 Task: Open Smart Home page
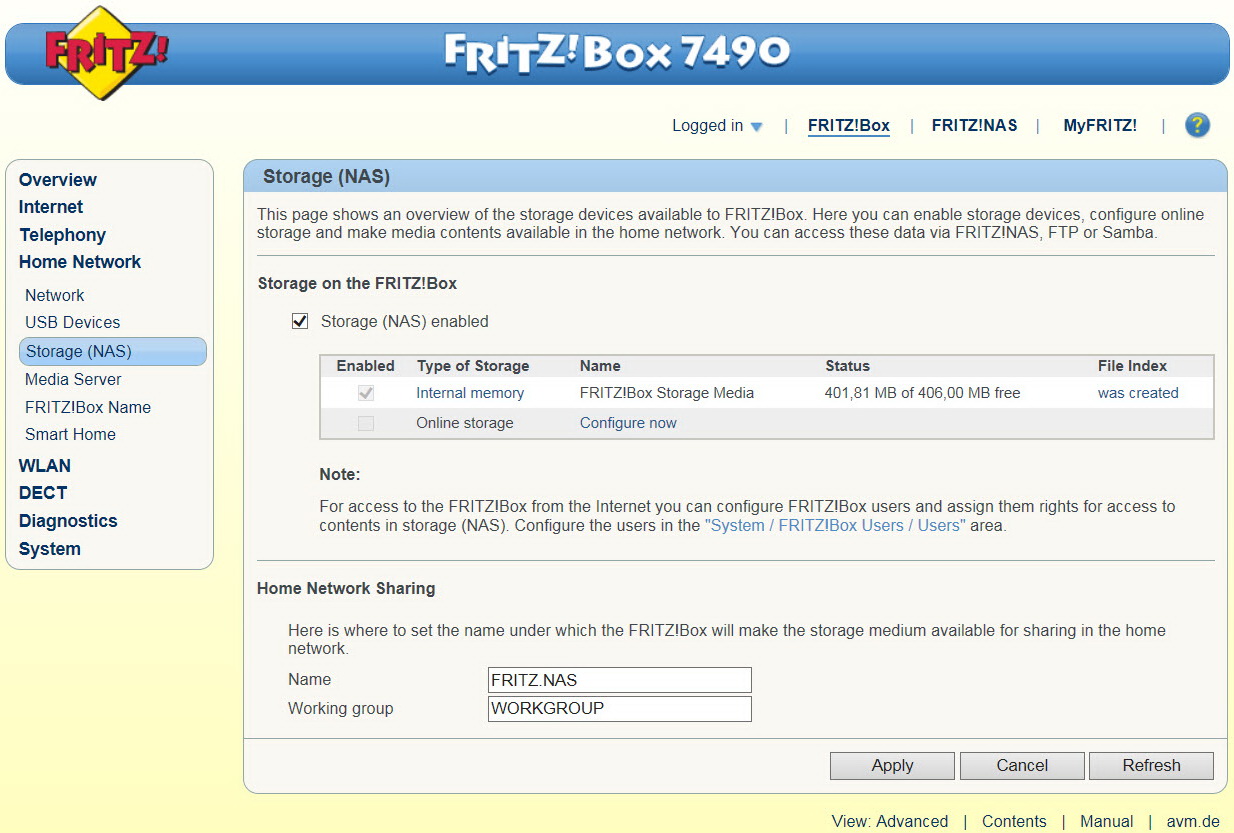[70, 434]
